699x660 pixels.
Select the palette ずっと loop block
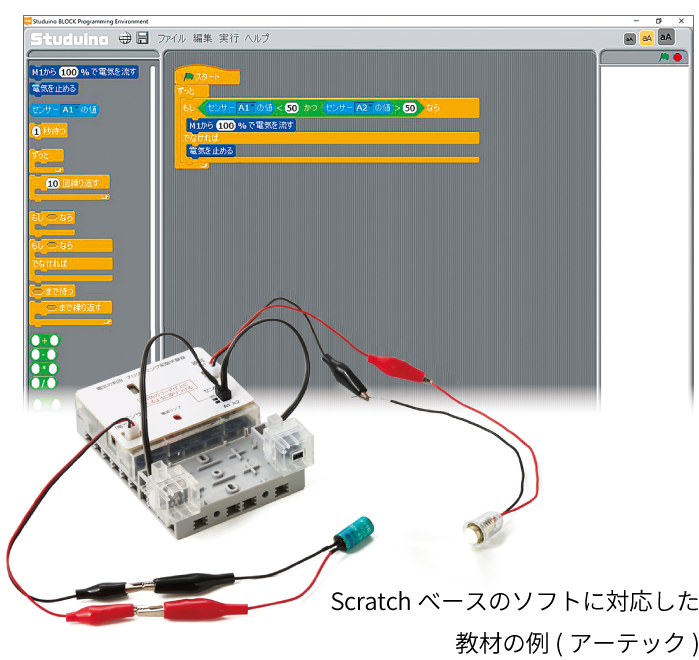46,160
